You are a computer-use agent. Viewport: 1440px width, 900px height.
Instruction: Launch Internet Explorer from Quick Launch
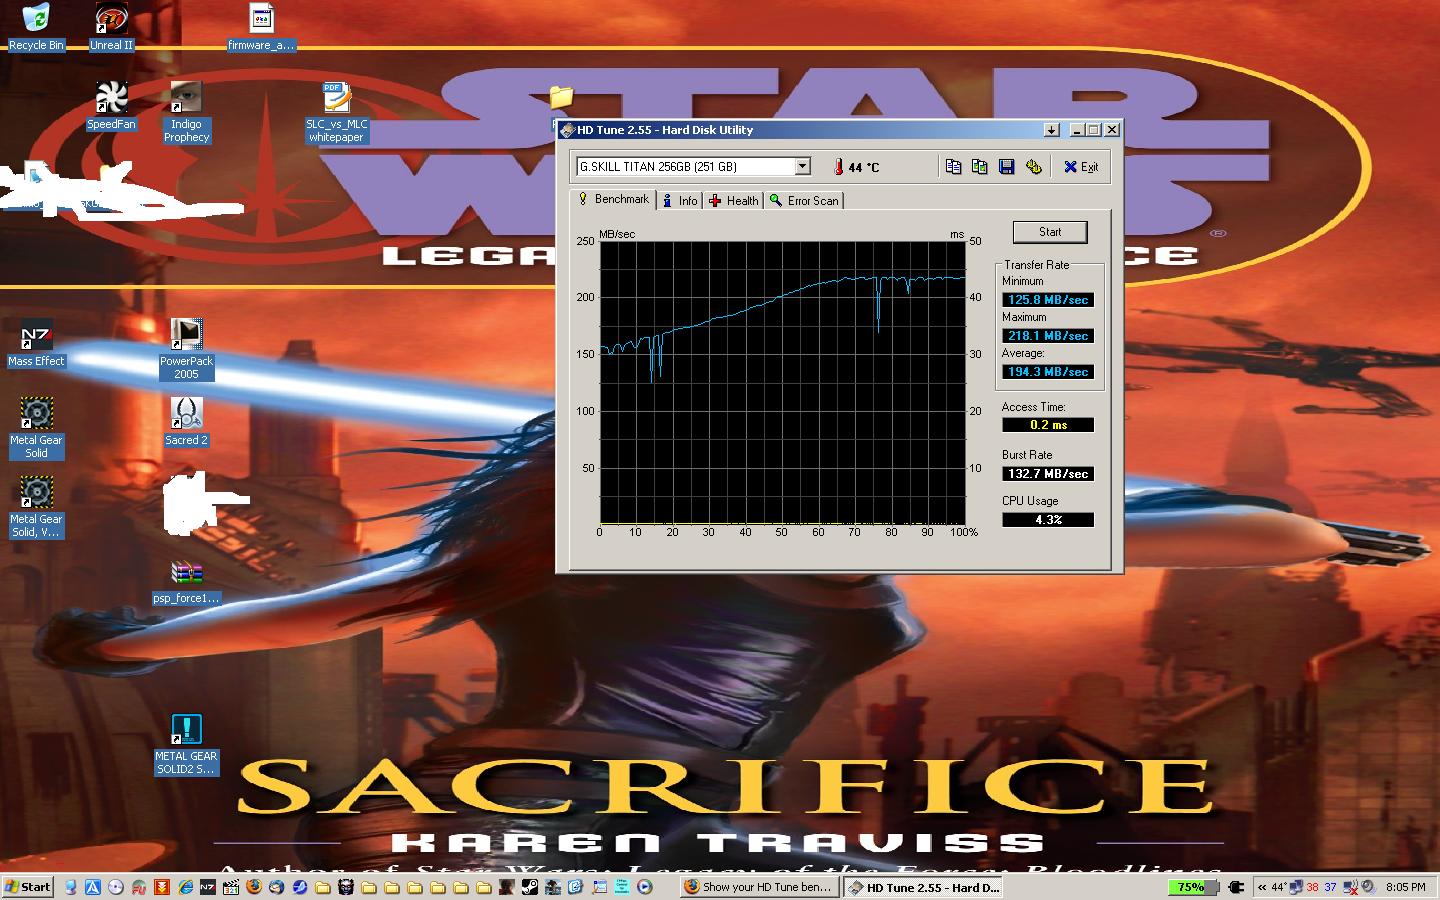pos(185,887)
